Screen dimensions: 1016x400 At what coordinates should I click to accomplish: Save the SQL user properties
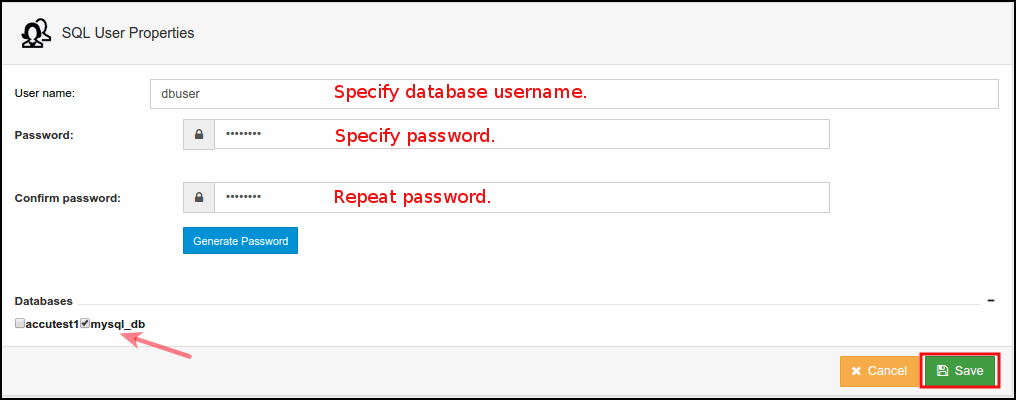pos(959,371)
